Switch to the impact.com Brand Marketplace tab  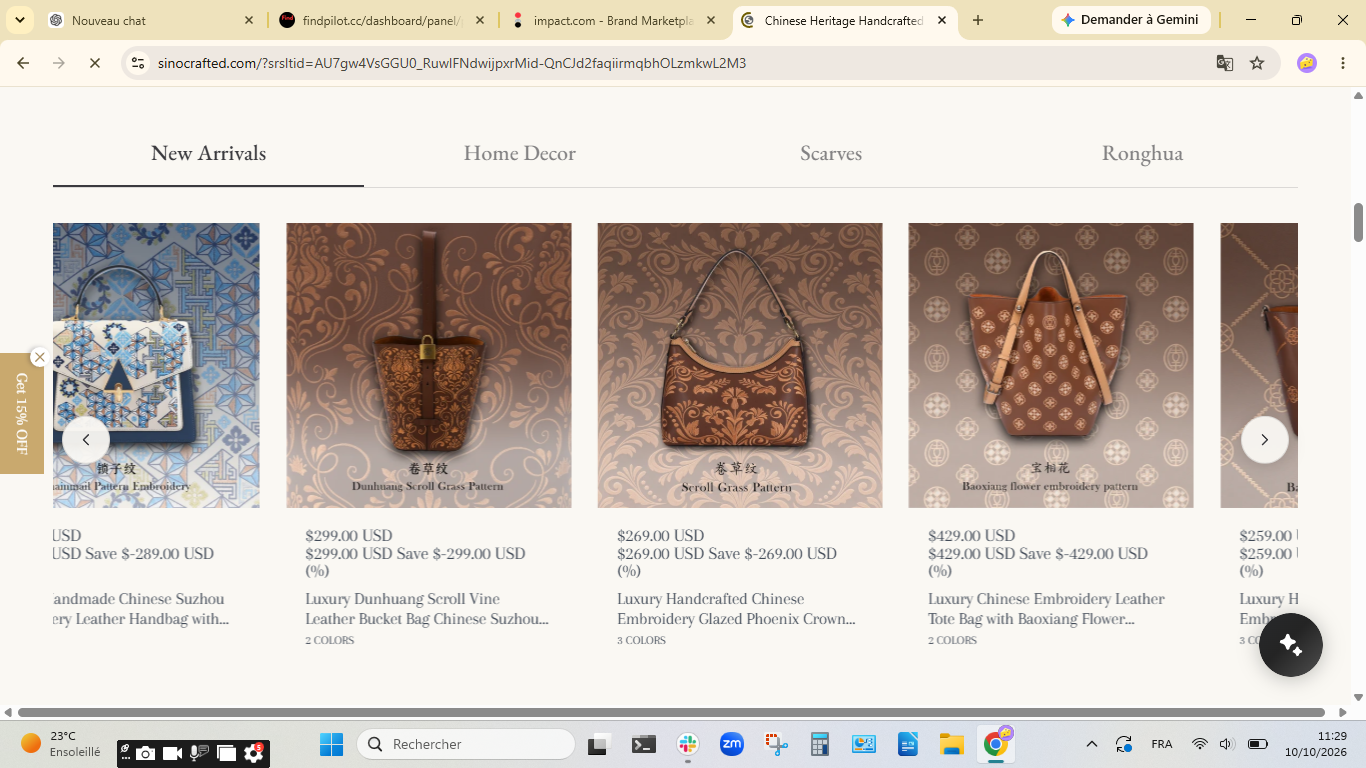tap(614, 20)
